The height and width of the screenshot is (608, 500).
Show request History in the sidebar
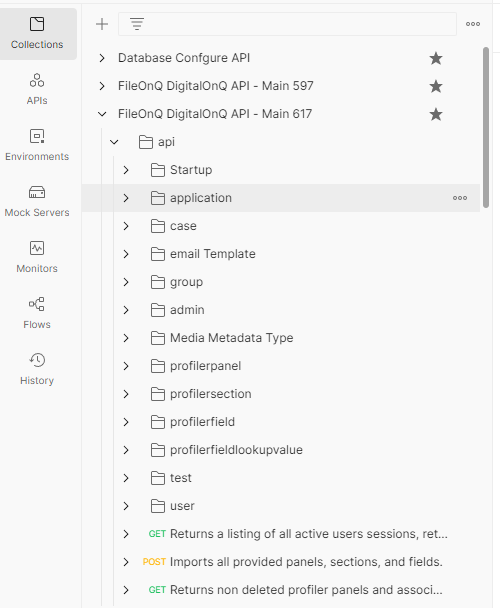[x=37, y=370]
